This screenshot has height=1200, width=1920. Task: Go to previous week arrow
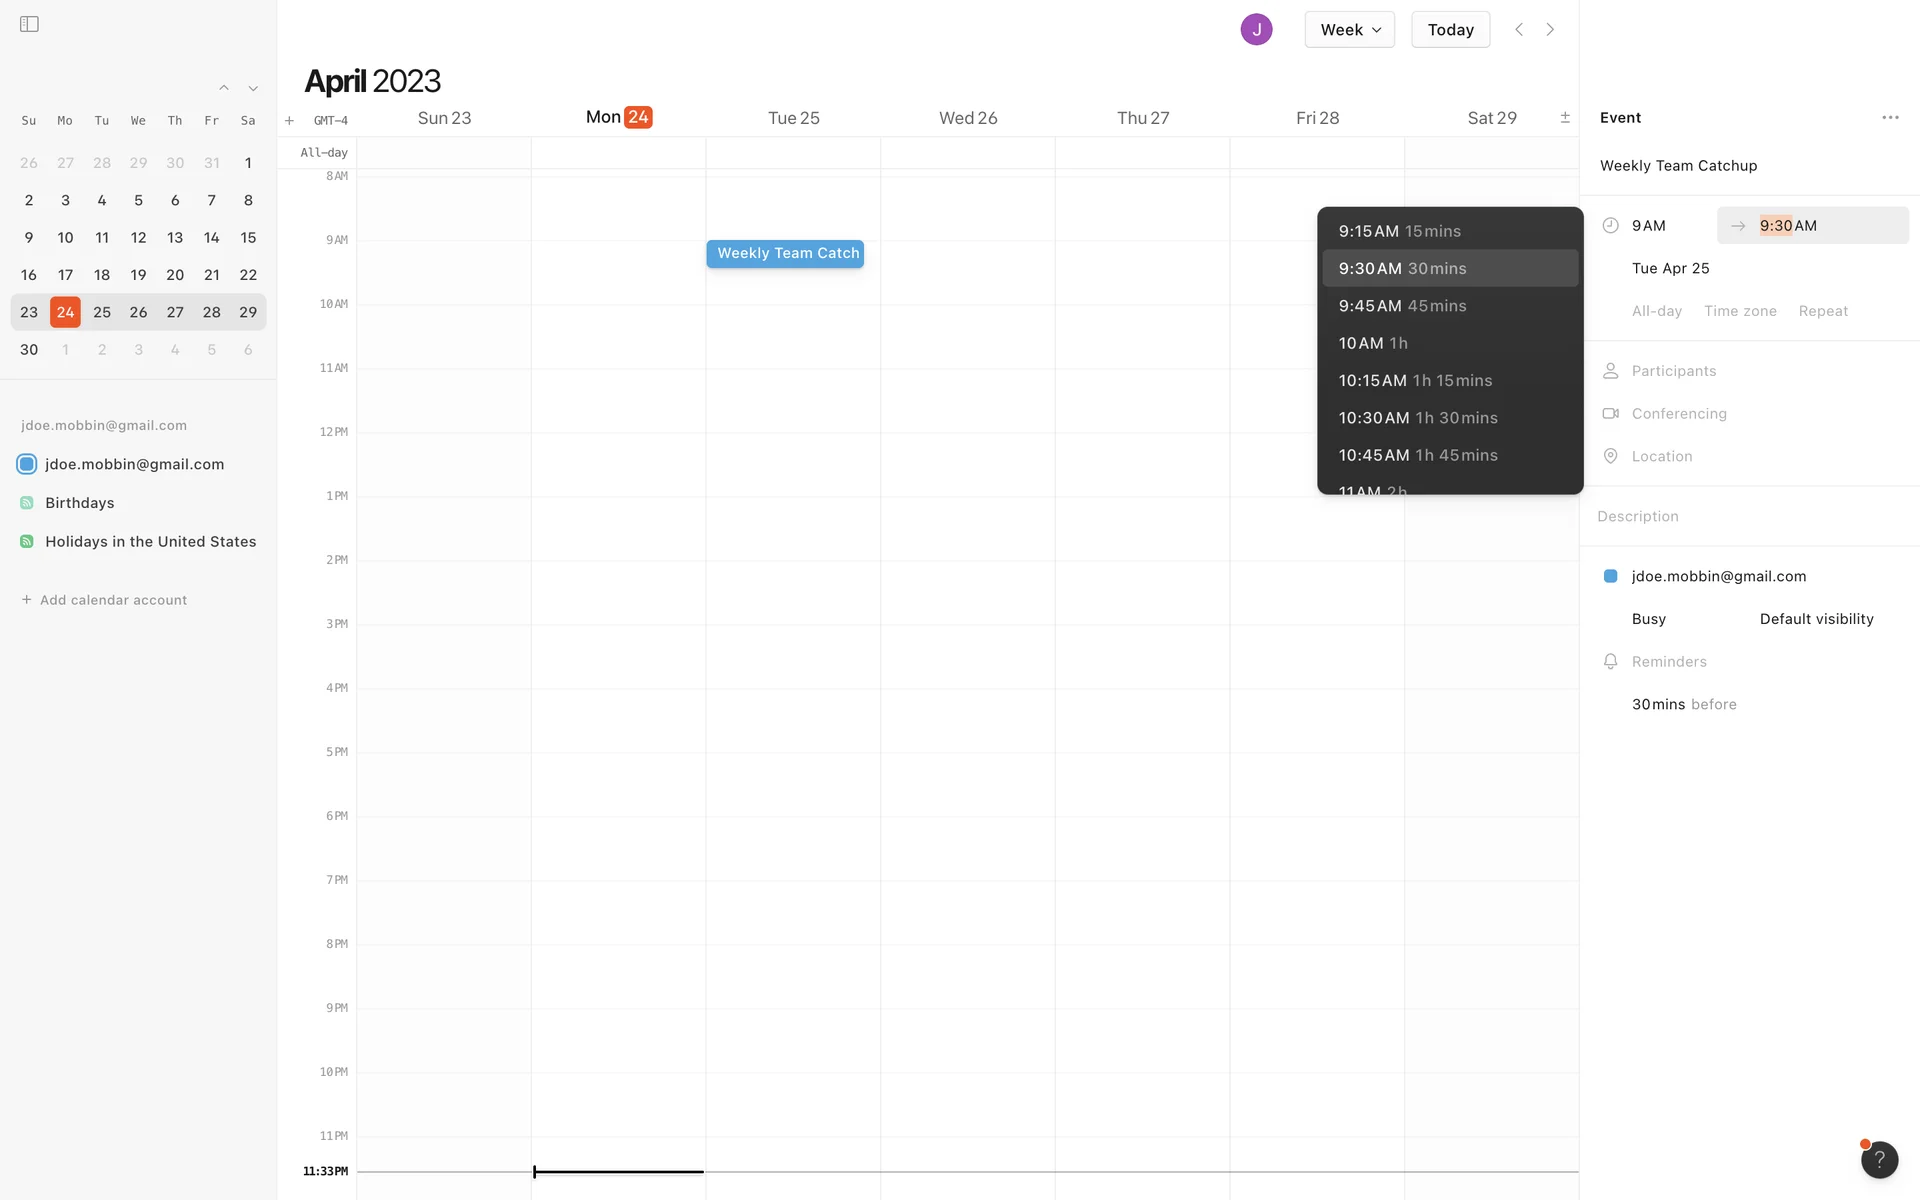point(1519,30)
